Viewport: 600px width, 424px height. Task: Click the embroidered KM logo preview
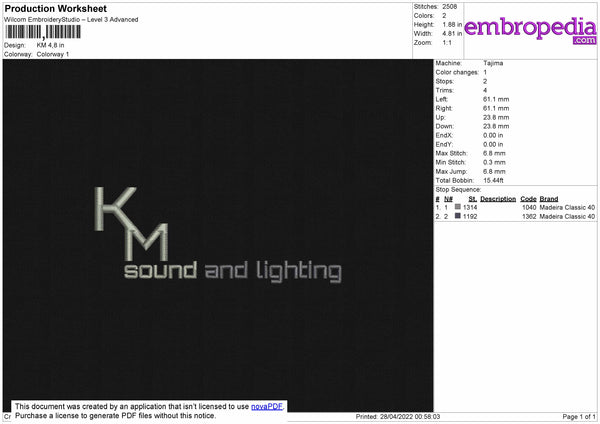point(131,223)
